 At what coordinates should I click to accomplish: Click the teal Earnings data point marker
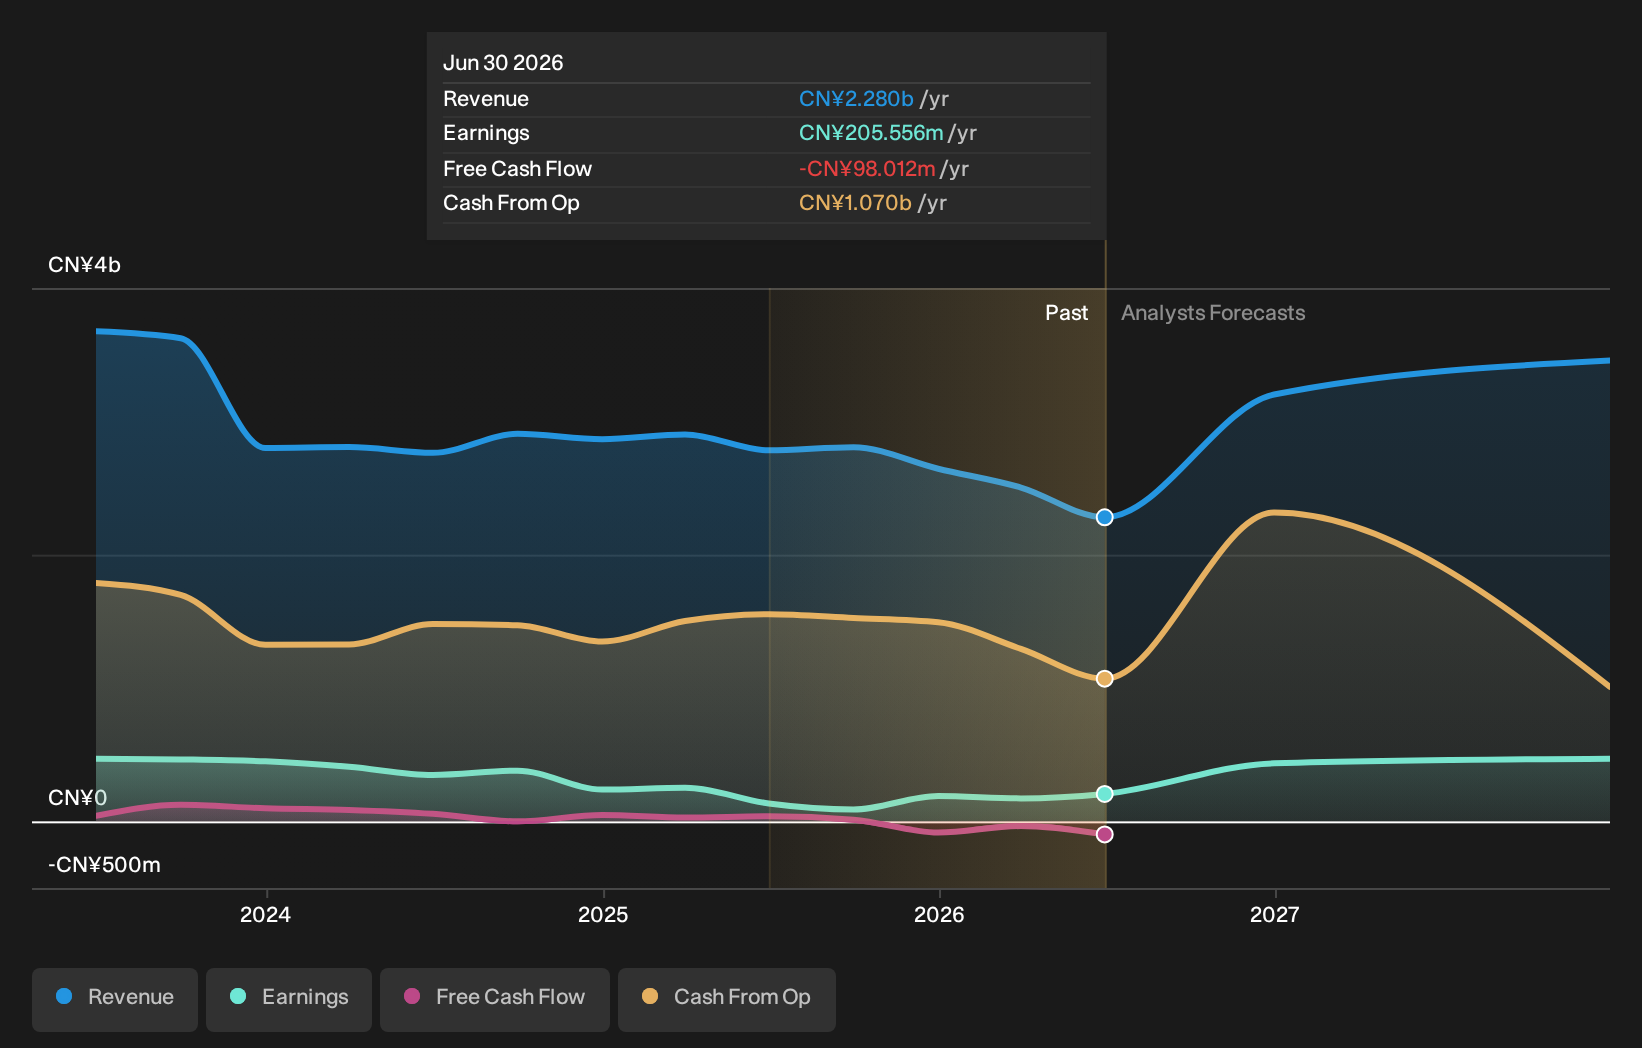(1104, 794)
